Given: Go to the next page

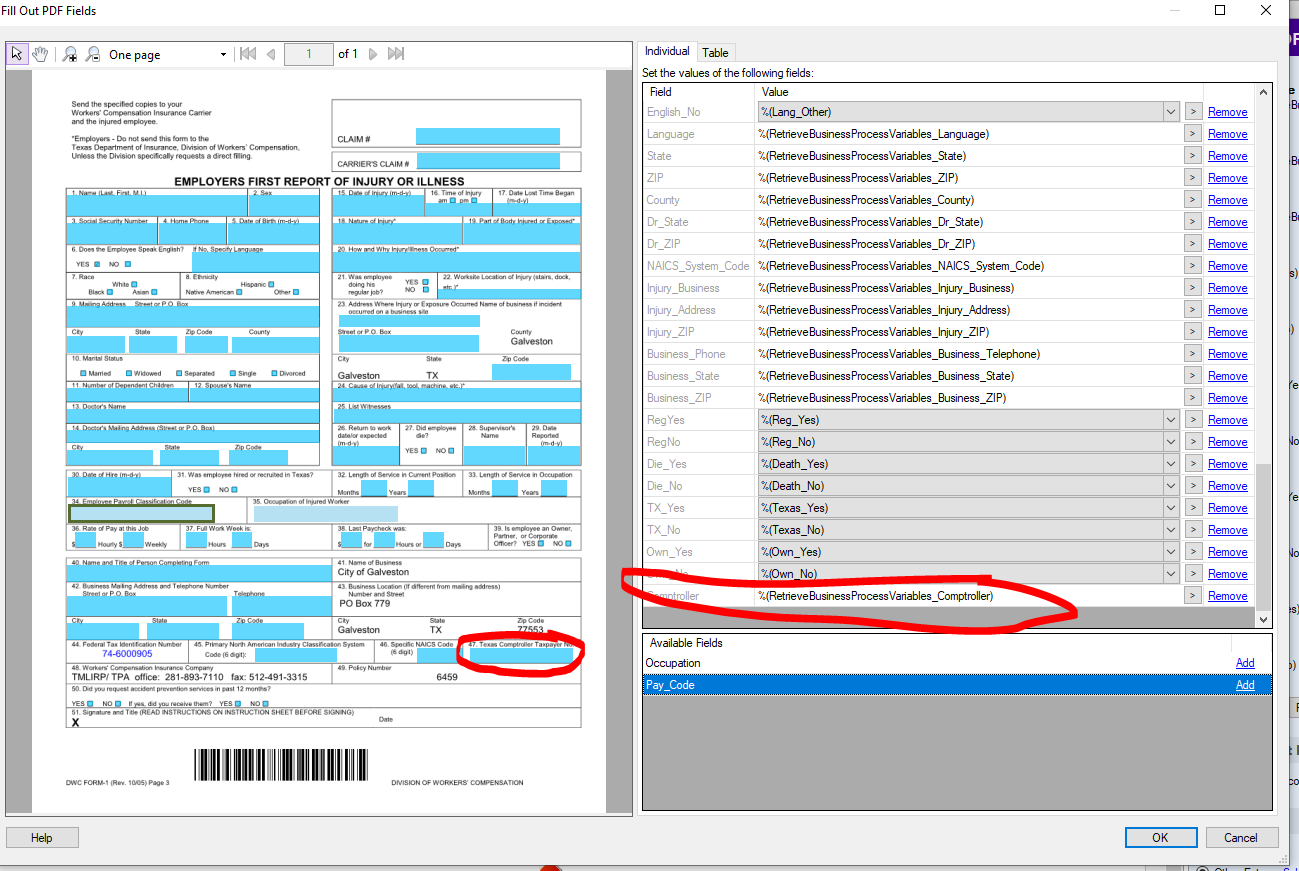Looking at the screenshot, I should point(373,54).
